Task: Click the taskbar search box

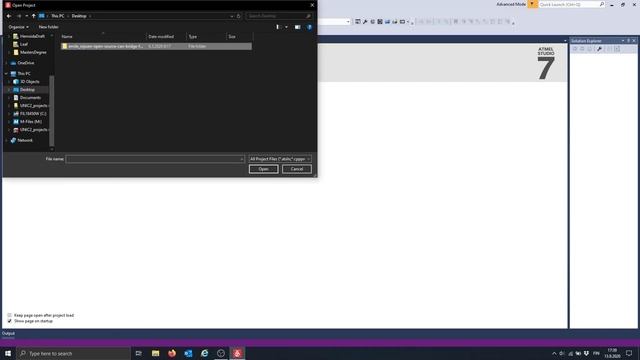Action: [73, 353]
